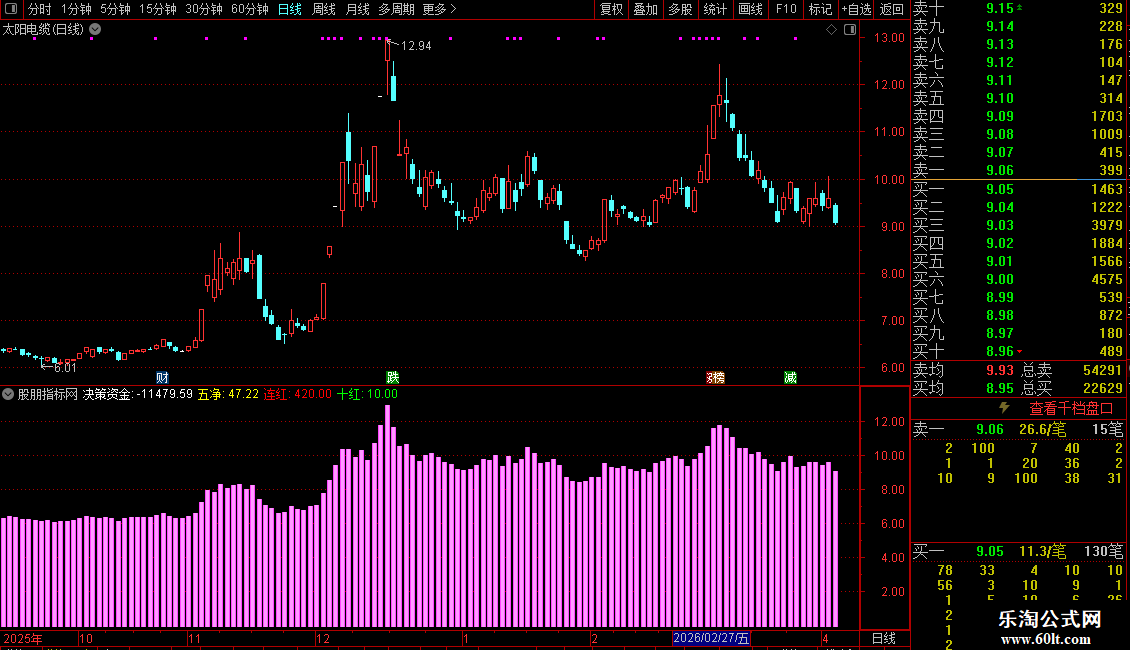Click the 总买 total 22629

pos(1103,388)
